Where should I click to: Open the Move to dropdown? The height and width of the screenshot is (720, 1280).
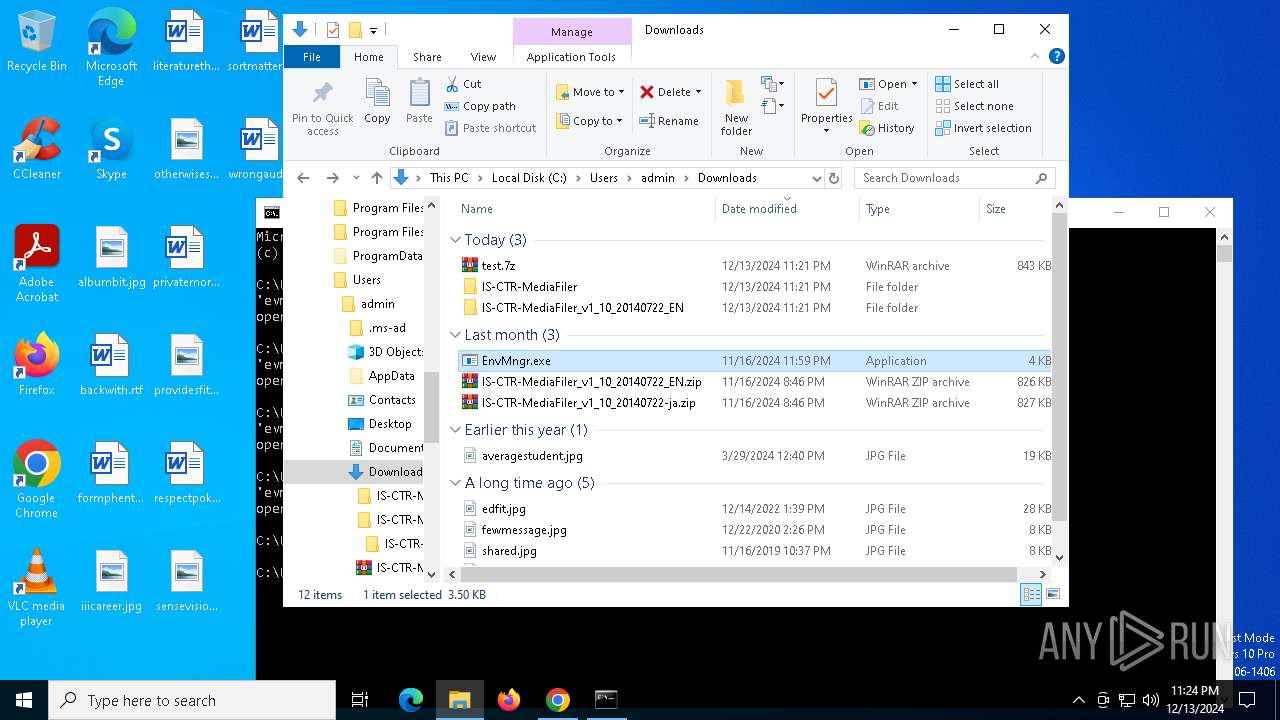point(590,92)
